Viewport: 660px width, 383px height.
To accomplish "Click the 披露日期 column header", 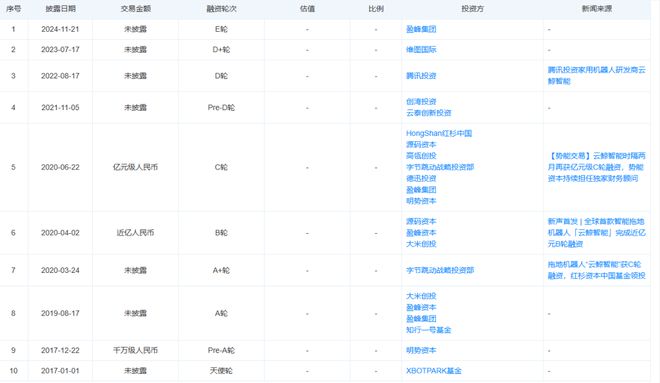I will coord(60,8).
